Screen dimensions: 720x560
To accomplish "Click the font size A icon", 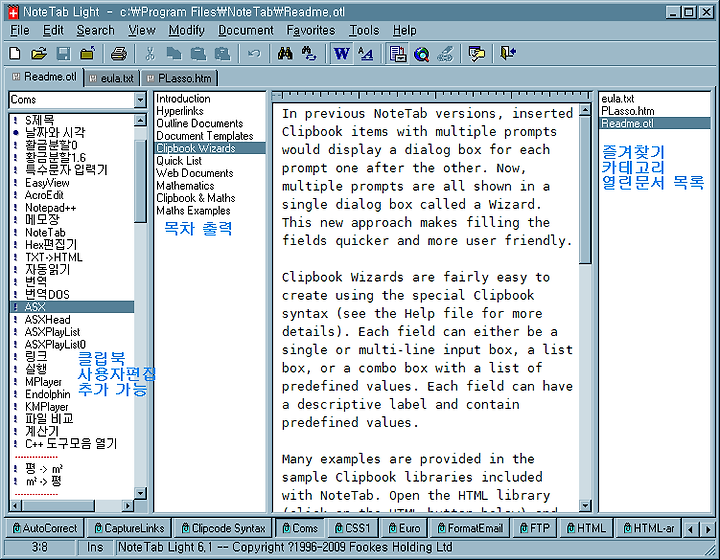I will click(366, 54).
